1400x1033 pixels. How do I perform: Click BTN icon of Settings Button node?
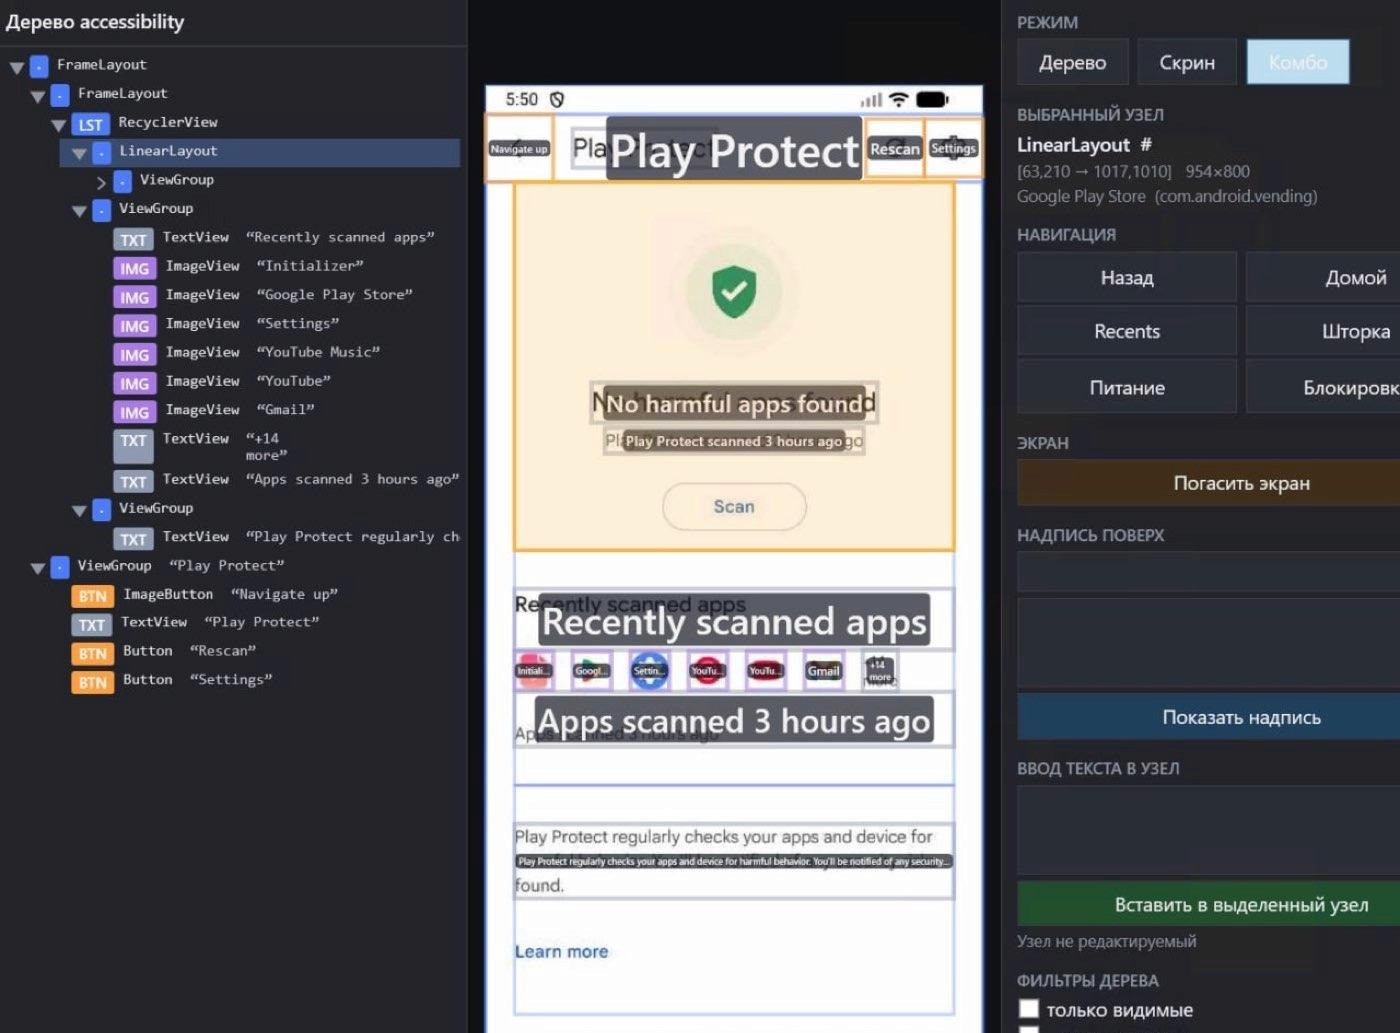pos(92,682)
